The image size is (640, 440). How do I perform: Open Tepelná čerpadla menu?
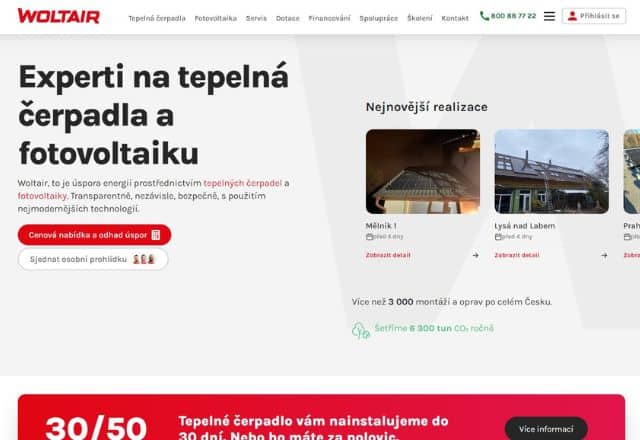(x=157, y=18)
